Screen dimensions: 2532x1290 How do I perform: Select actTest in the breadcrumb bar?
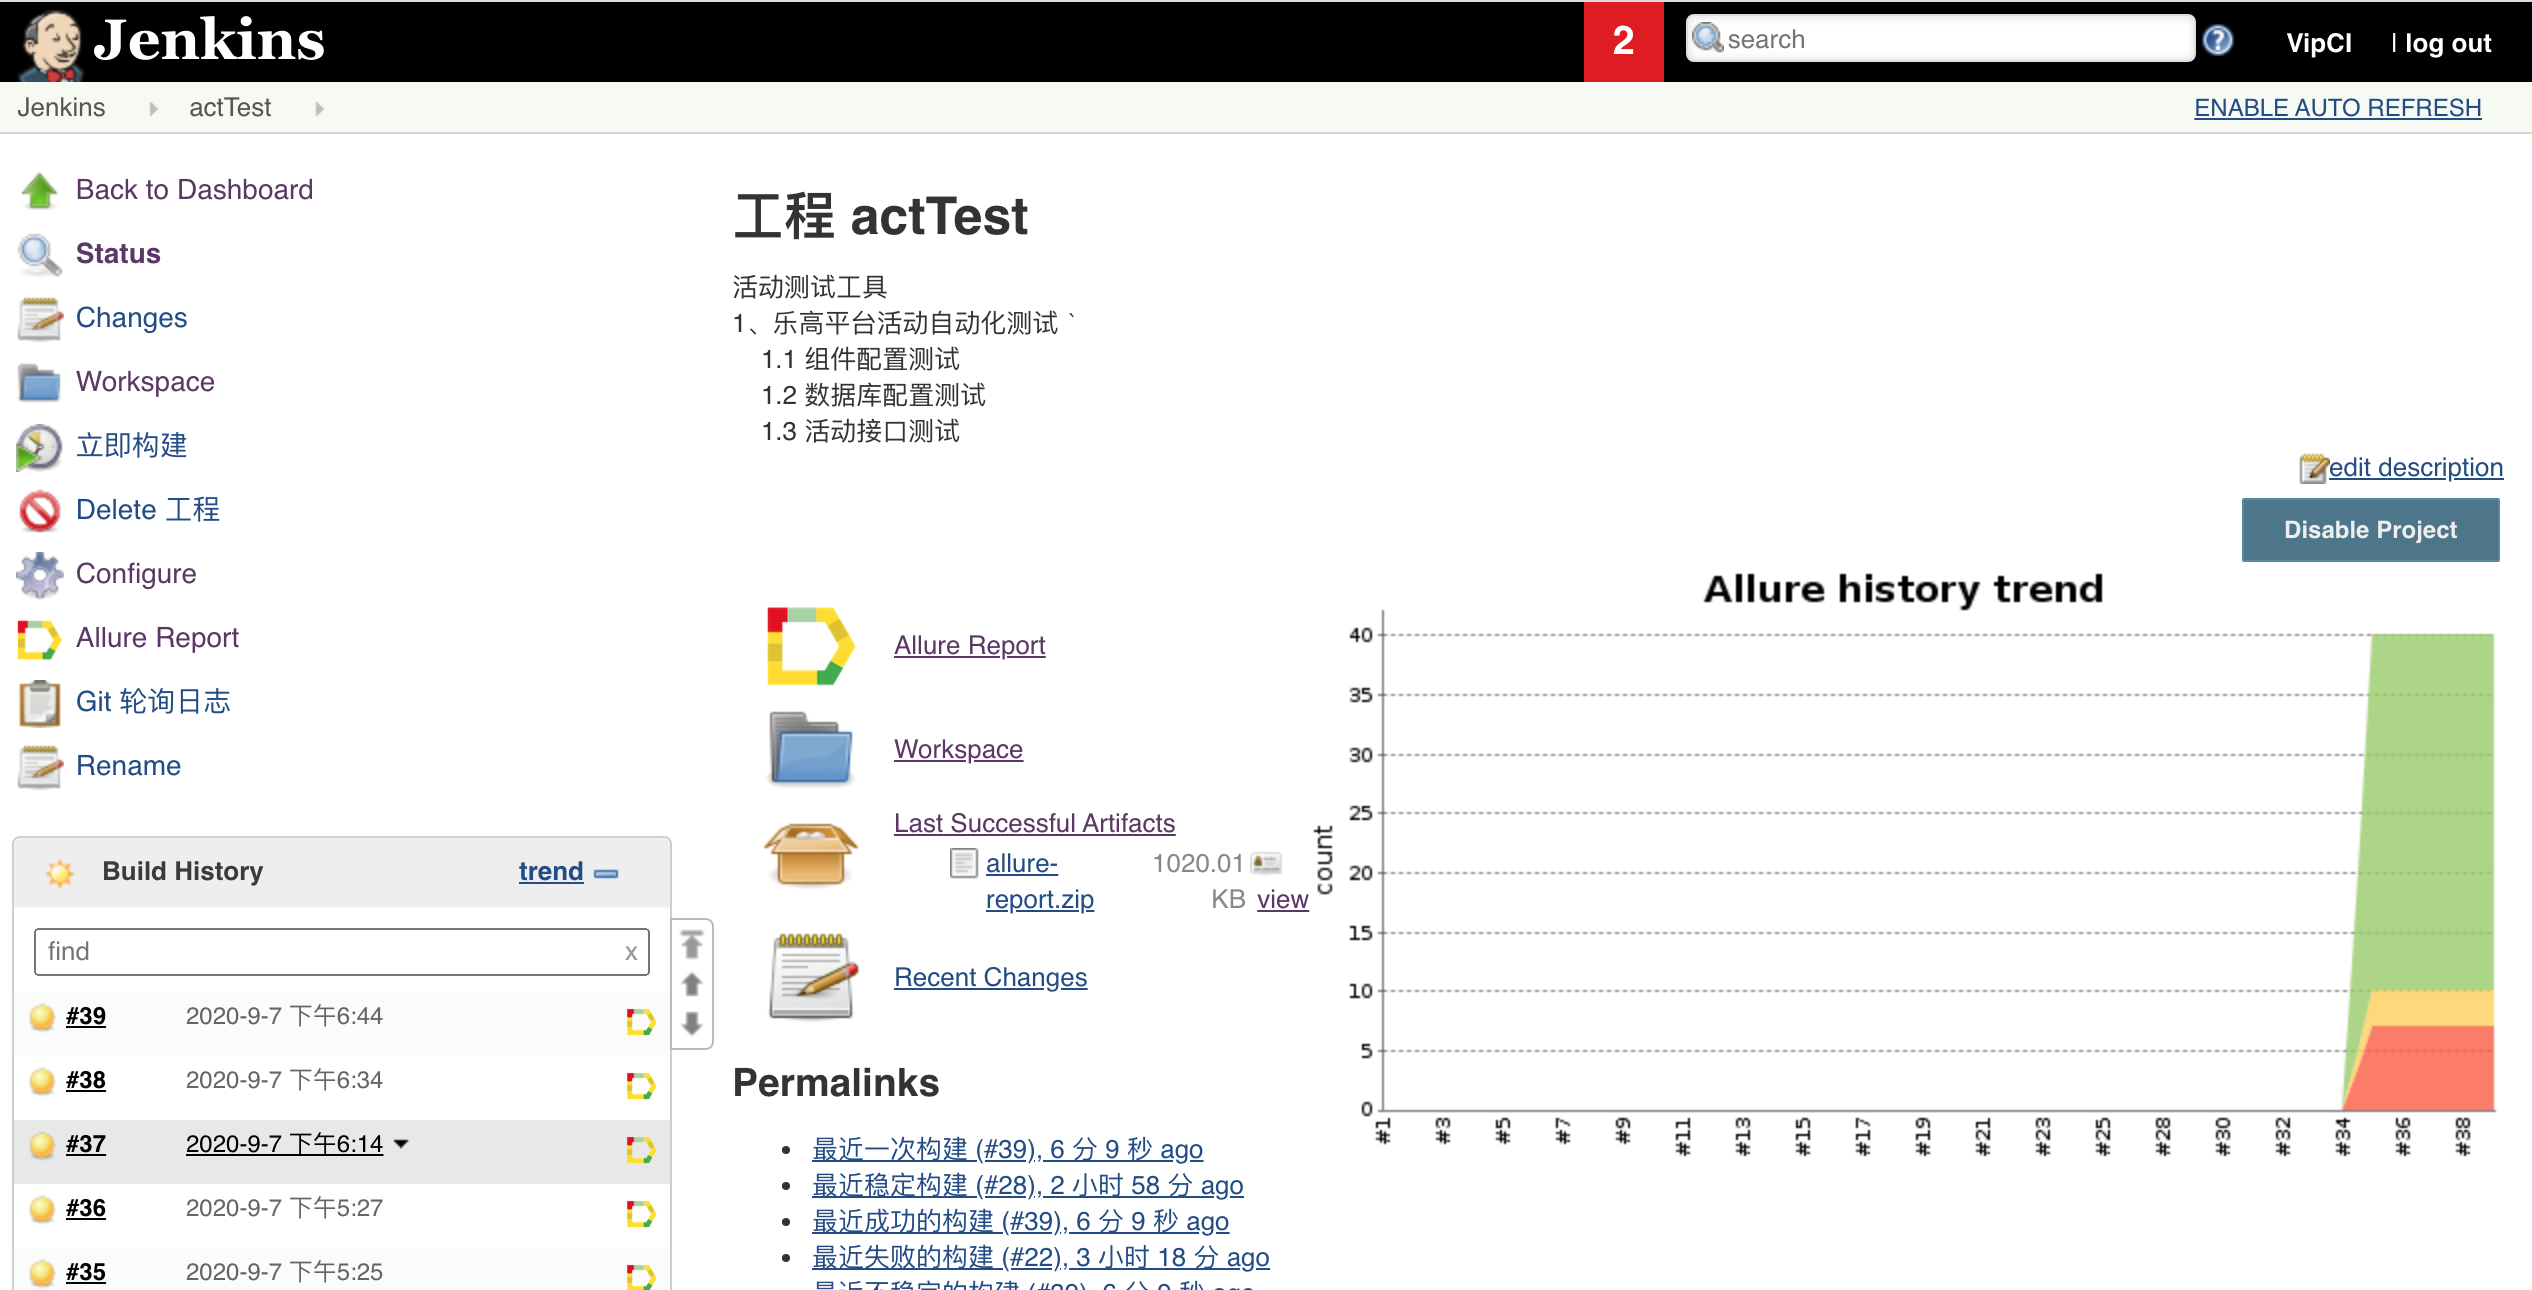229,107
